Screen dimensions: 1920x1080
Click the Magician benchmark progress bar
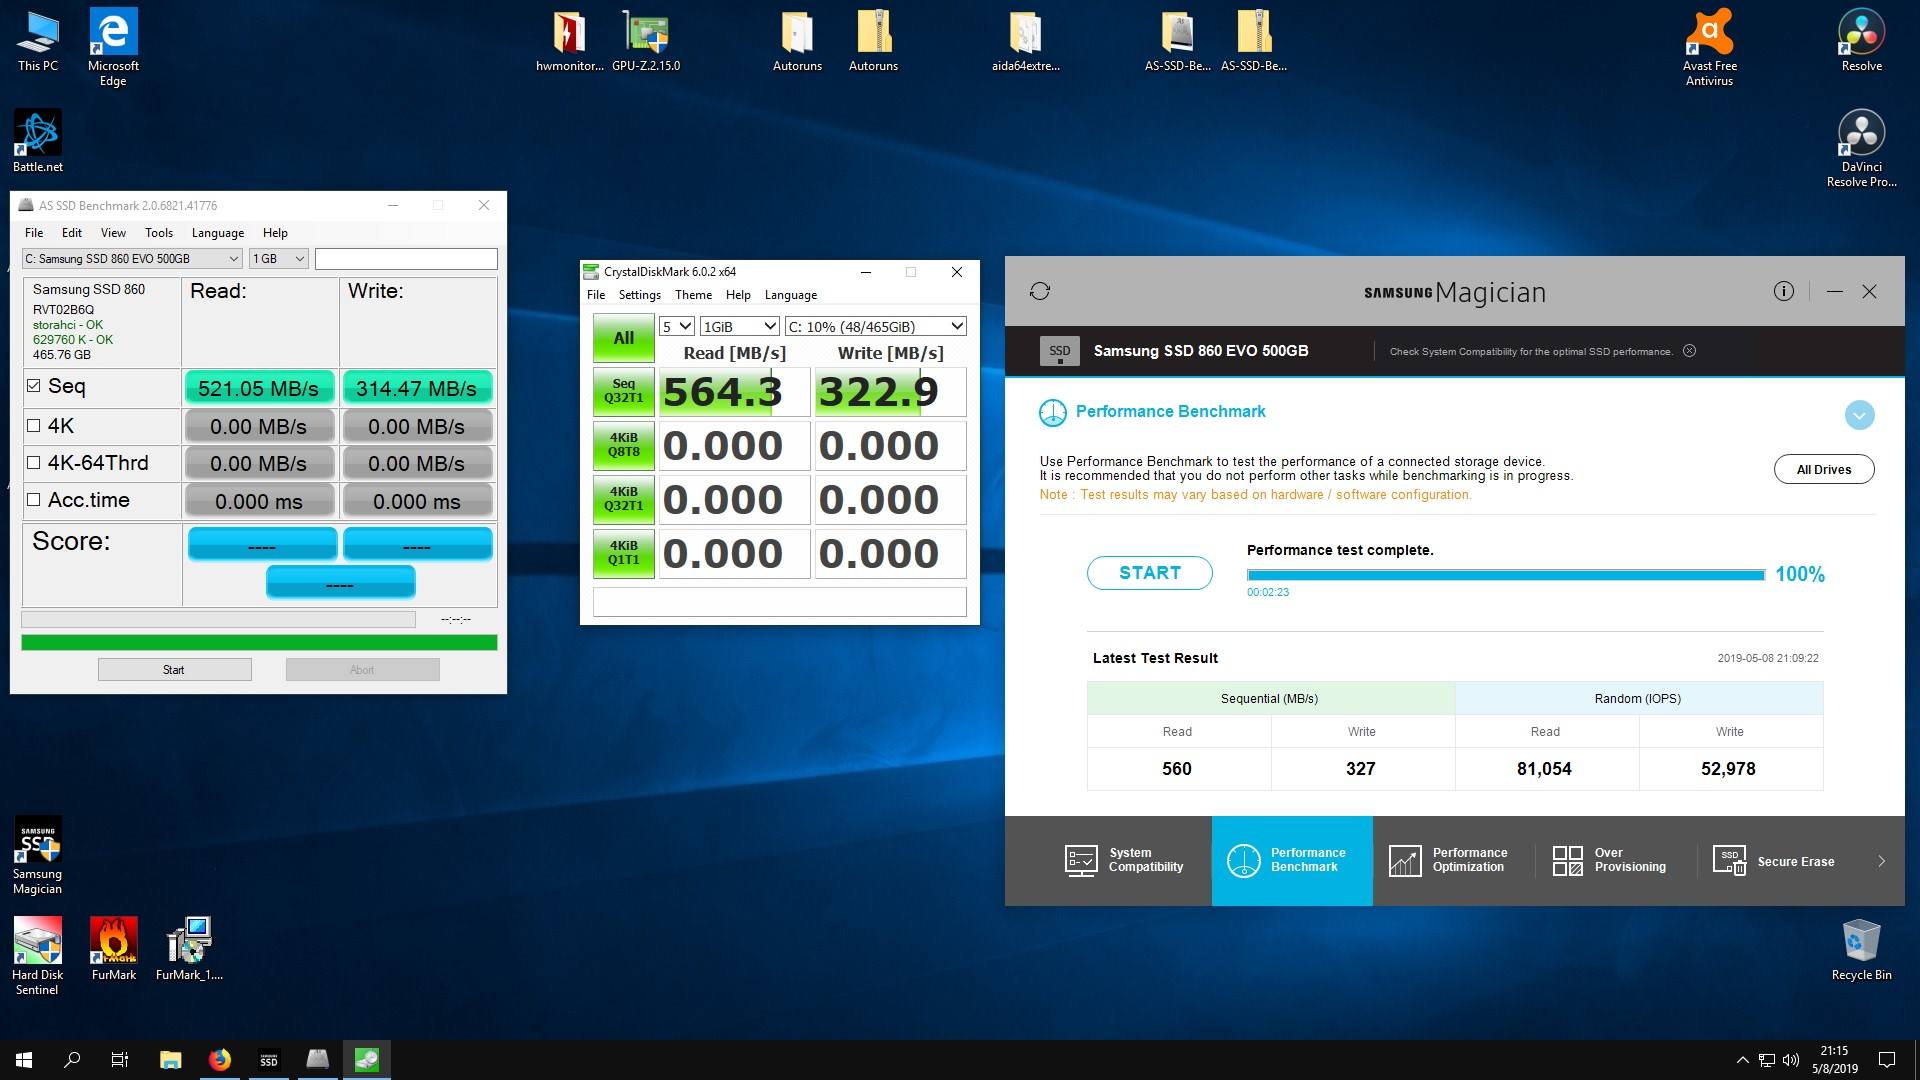click(1505, 575)
